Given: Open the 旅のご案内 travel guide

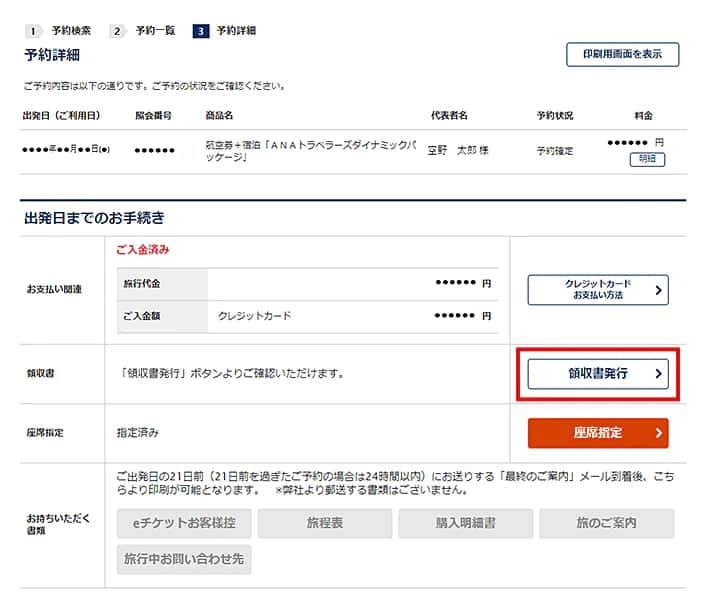Looking at the screenshot, I should click(x=606, y=523).
